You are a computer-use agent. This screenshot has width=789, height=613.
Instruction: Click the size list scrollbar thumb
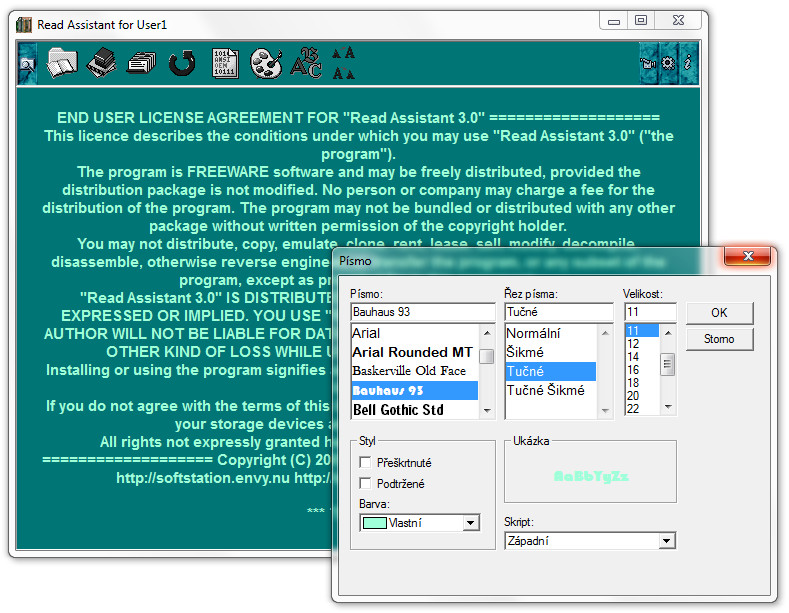668,364
